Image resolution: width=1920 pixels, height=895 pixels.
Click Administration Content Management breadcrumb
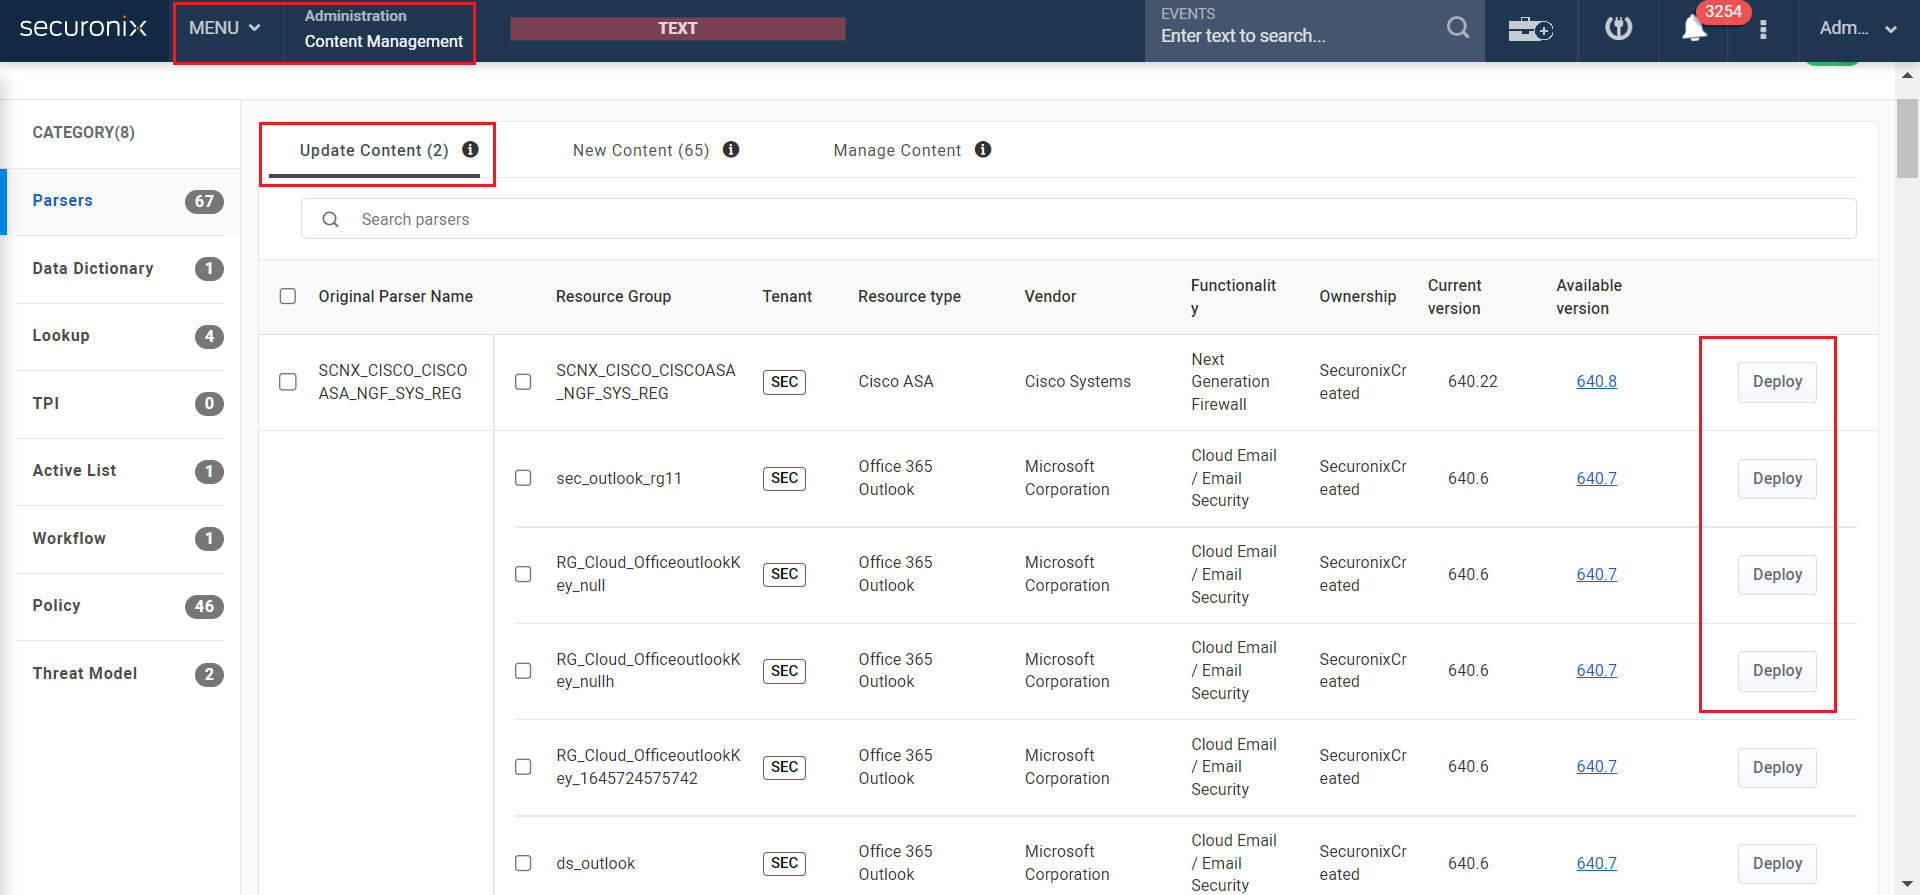pos(383,29)
